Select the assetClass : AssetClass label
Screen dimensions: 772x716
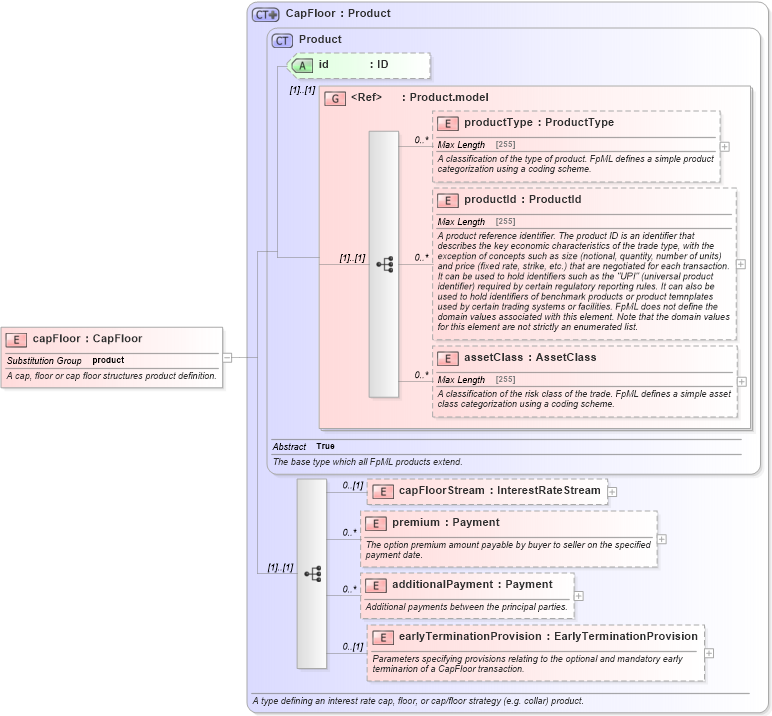pos(530,358)
